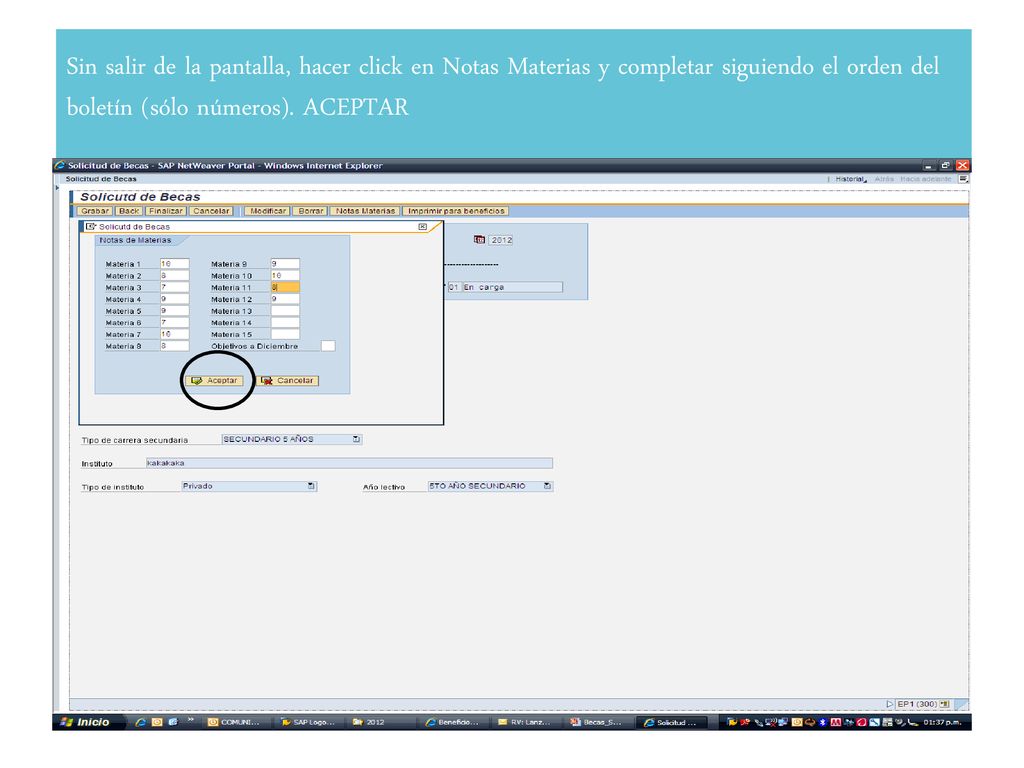
Task: Open the Historial menu
Action: (851, 179)
